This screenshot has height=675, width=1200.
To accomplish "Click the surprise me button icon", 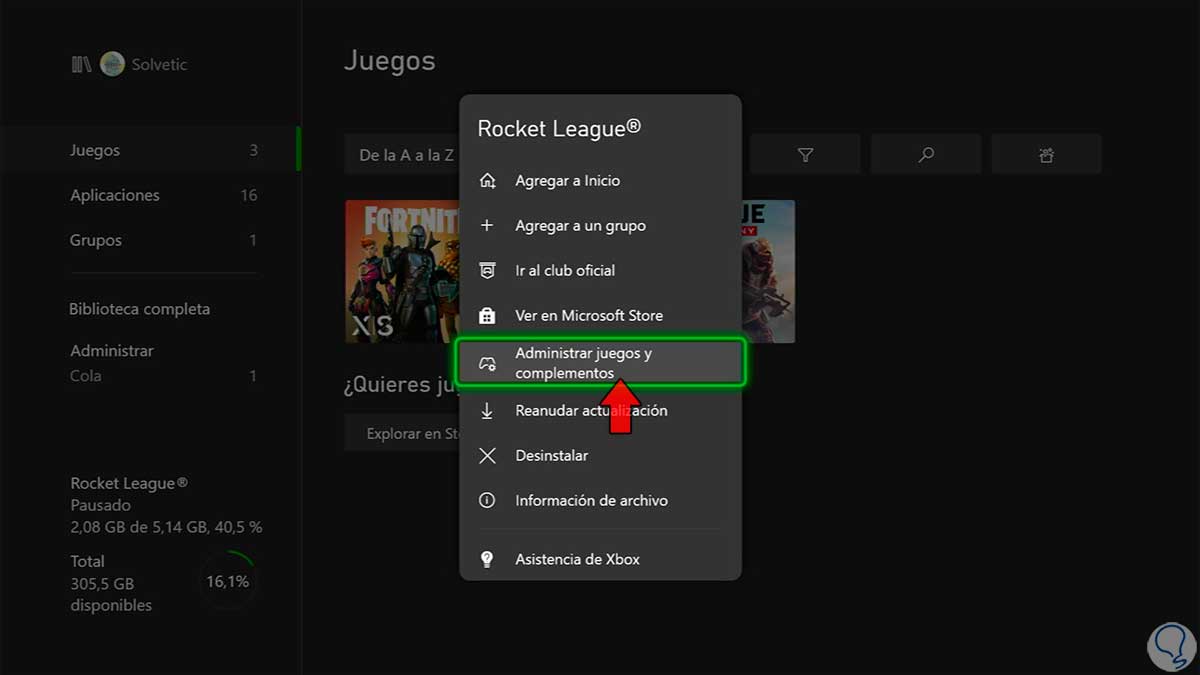I will click(x=1046, y=155).
